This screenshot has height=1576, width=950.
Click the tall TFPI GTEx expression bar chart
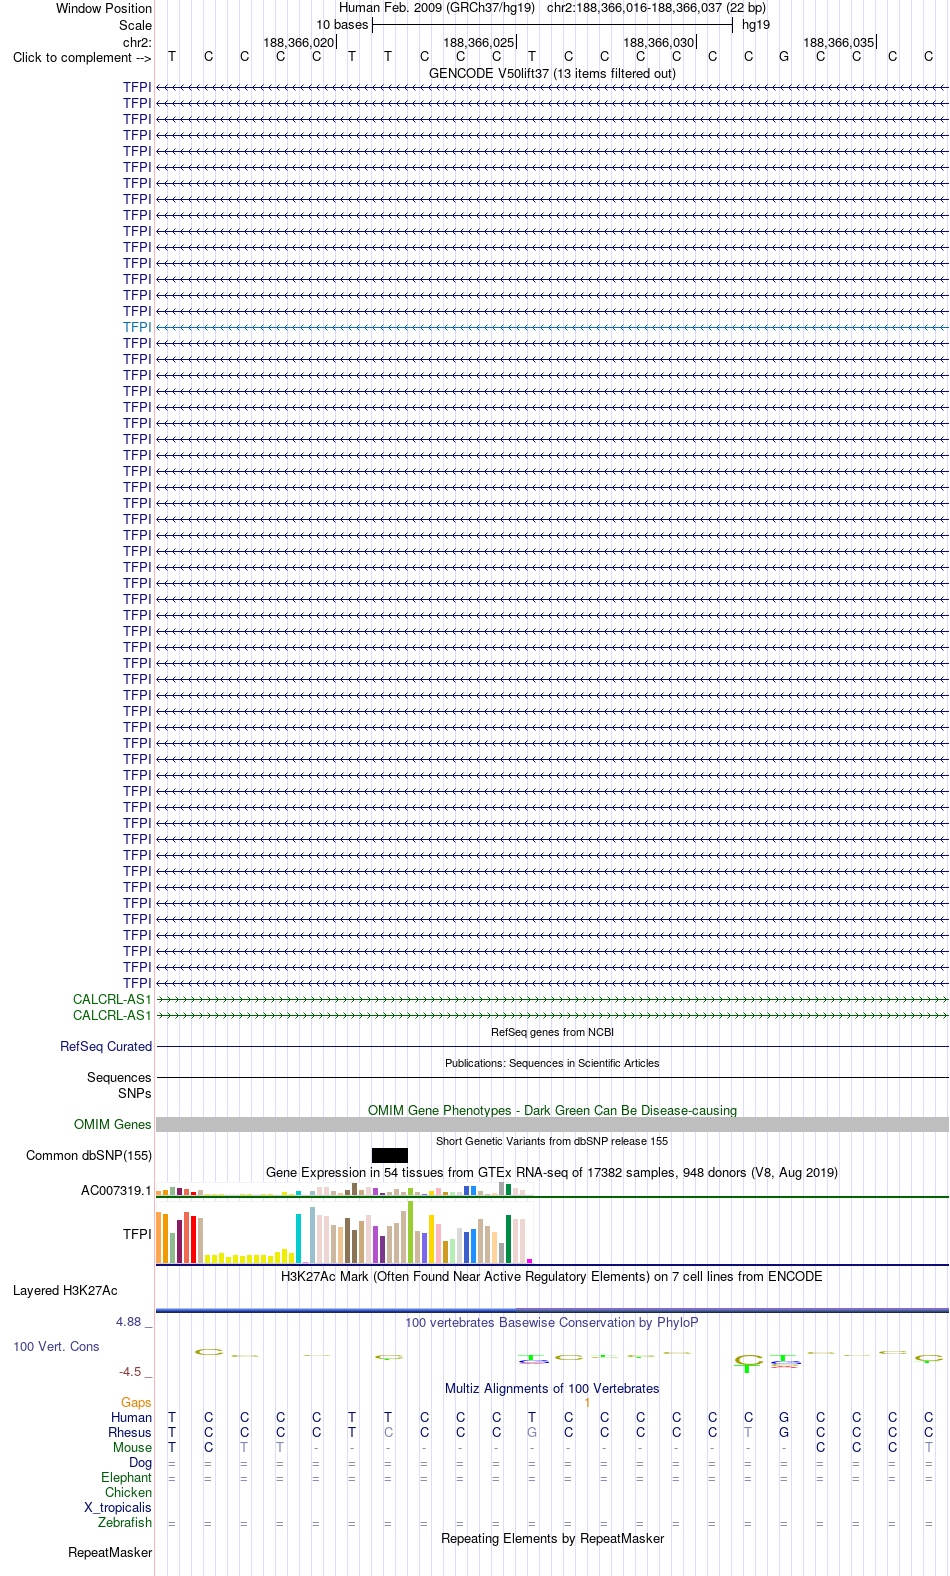(344, 1233)
